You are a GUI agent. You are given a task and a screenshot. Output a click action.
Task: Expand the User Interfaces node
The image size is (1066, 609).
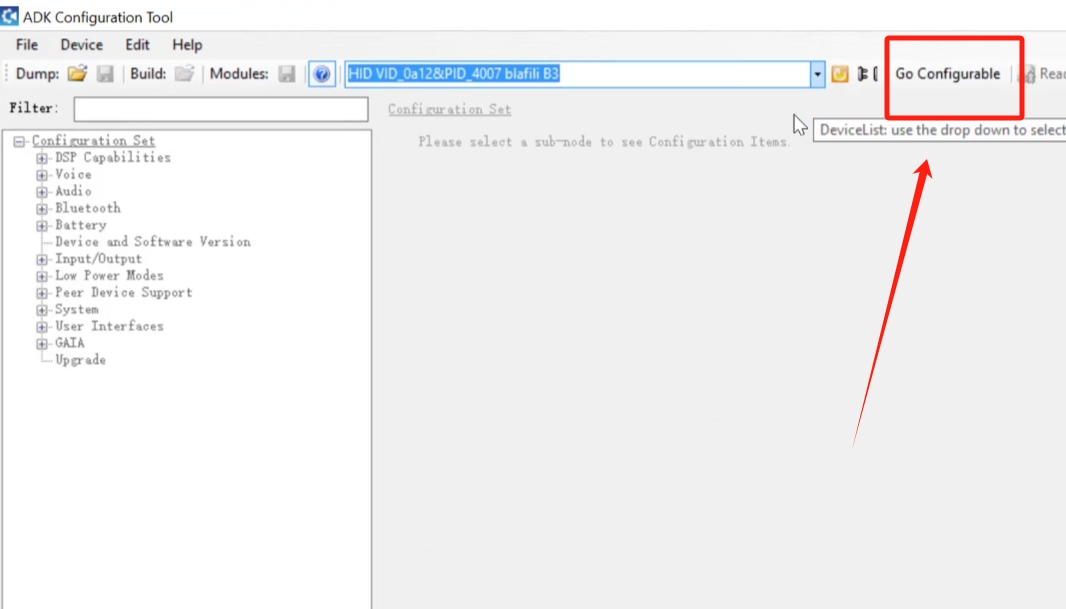pyautogui.click(x=42, y=327)
